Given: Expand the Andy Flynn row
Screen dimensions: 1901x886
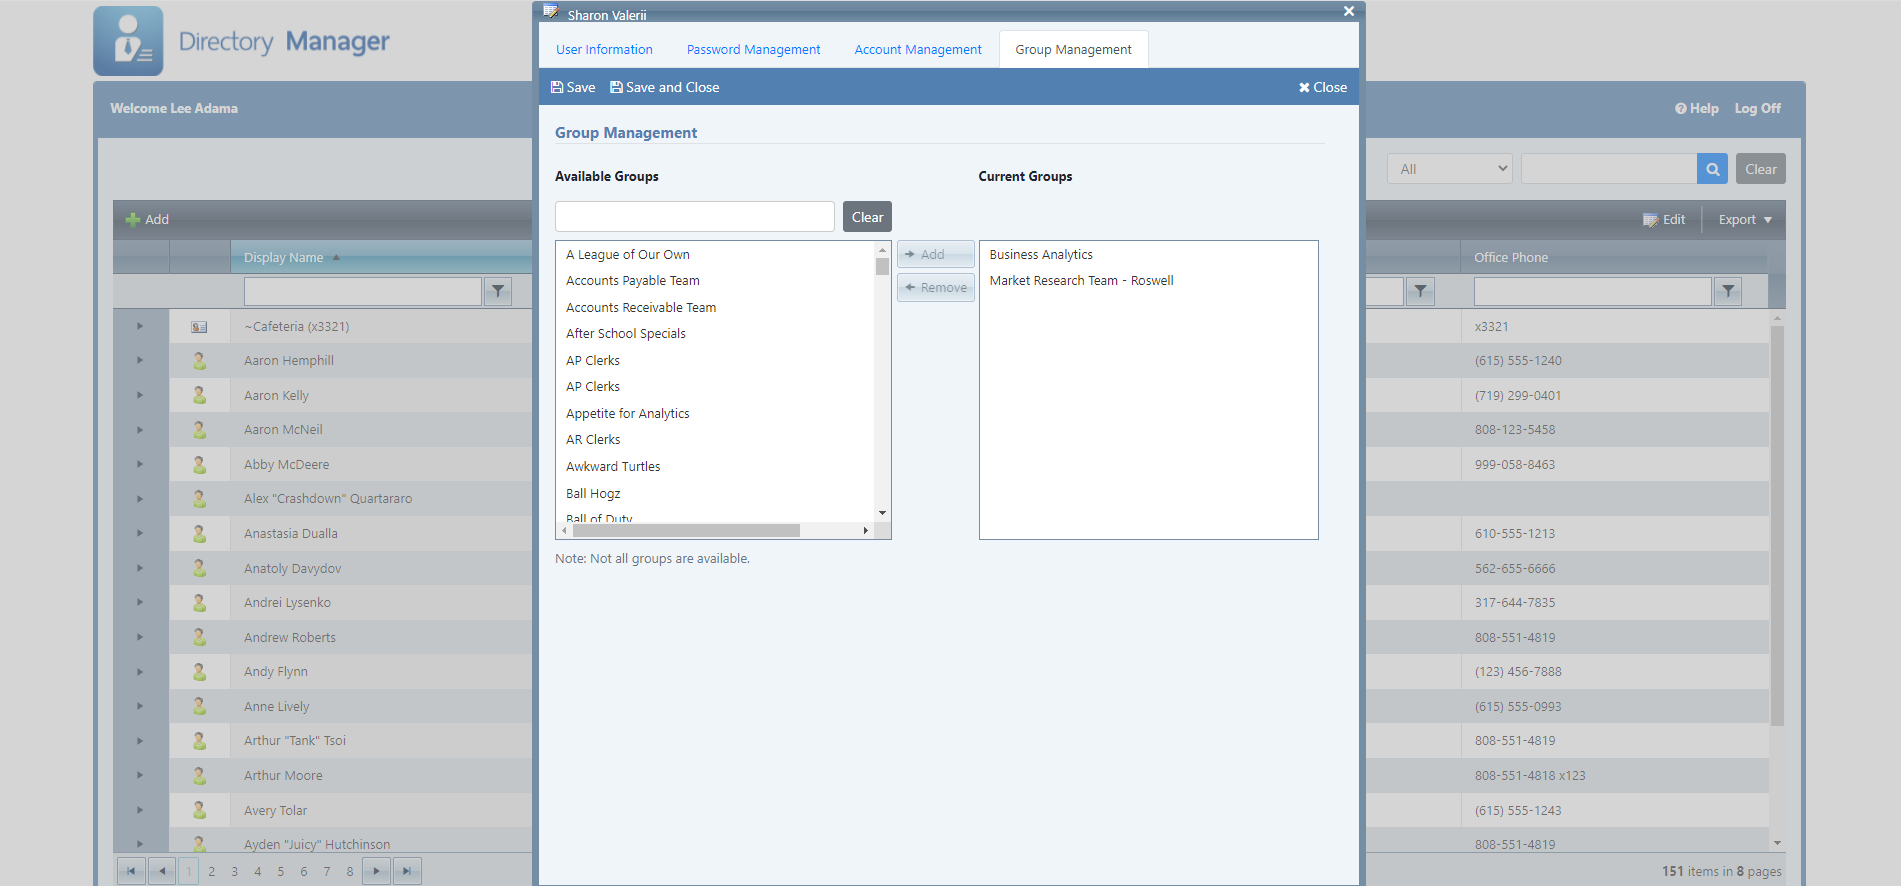Looking at the screenshot, I should click(x=140, y=672).
